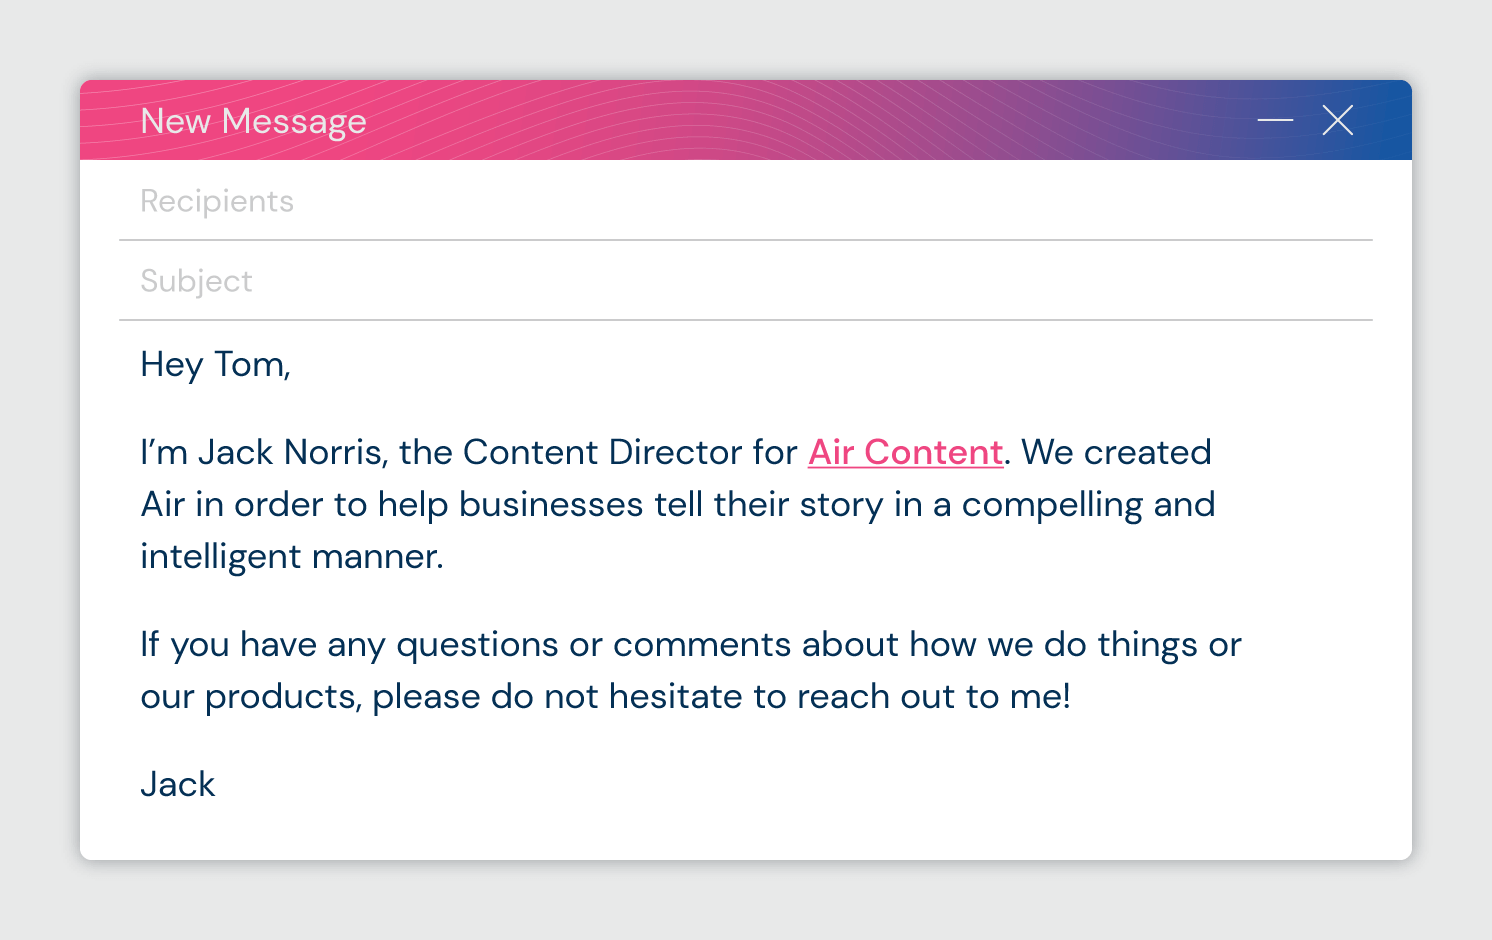Minimize the New Message window
Screen dimensions: 1492x940
1275,121
